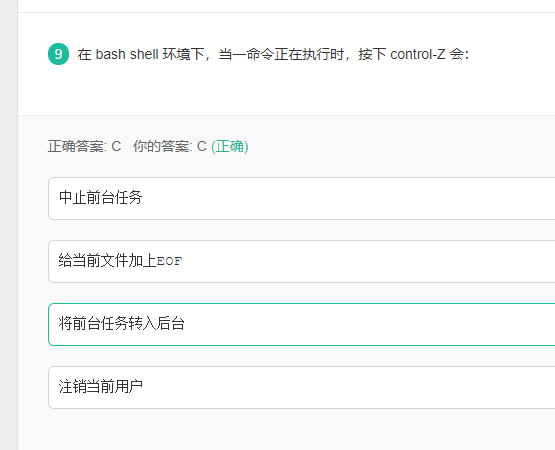
Task: Click the 正确答案 label text
Action: (77, 147)
